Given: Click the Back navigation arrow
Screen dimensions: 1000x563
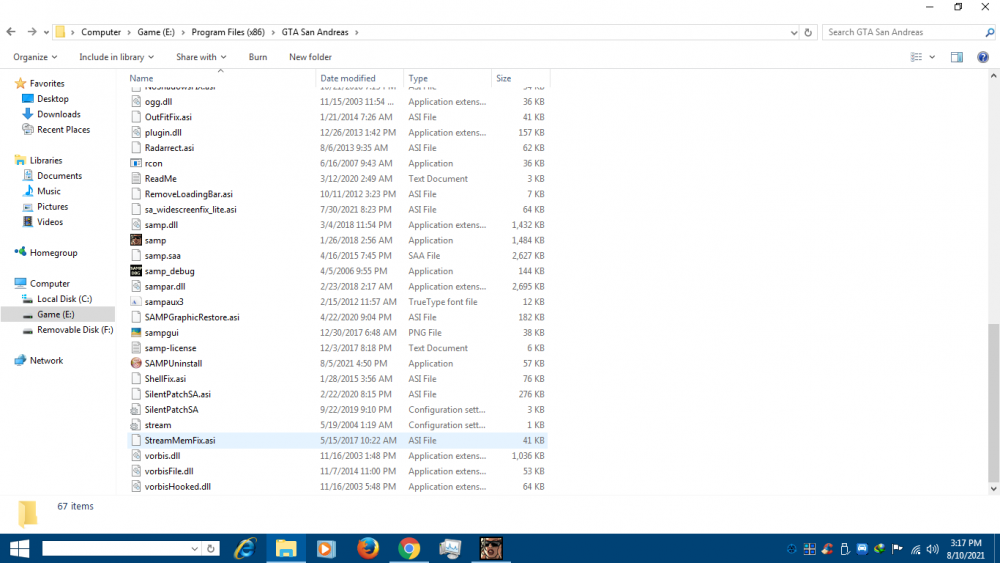Looking at the screenshot, I should pyautogui.click(x=11, y=32).
